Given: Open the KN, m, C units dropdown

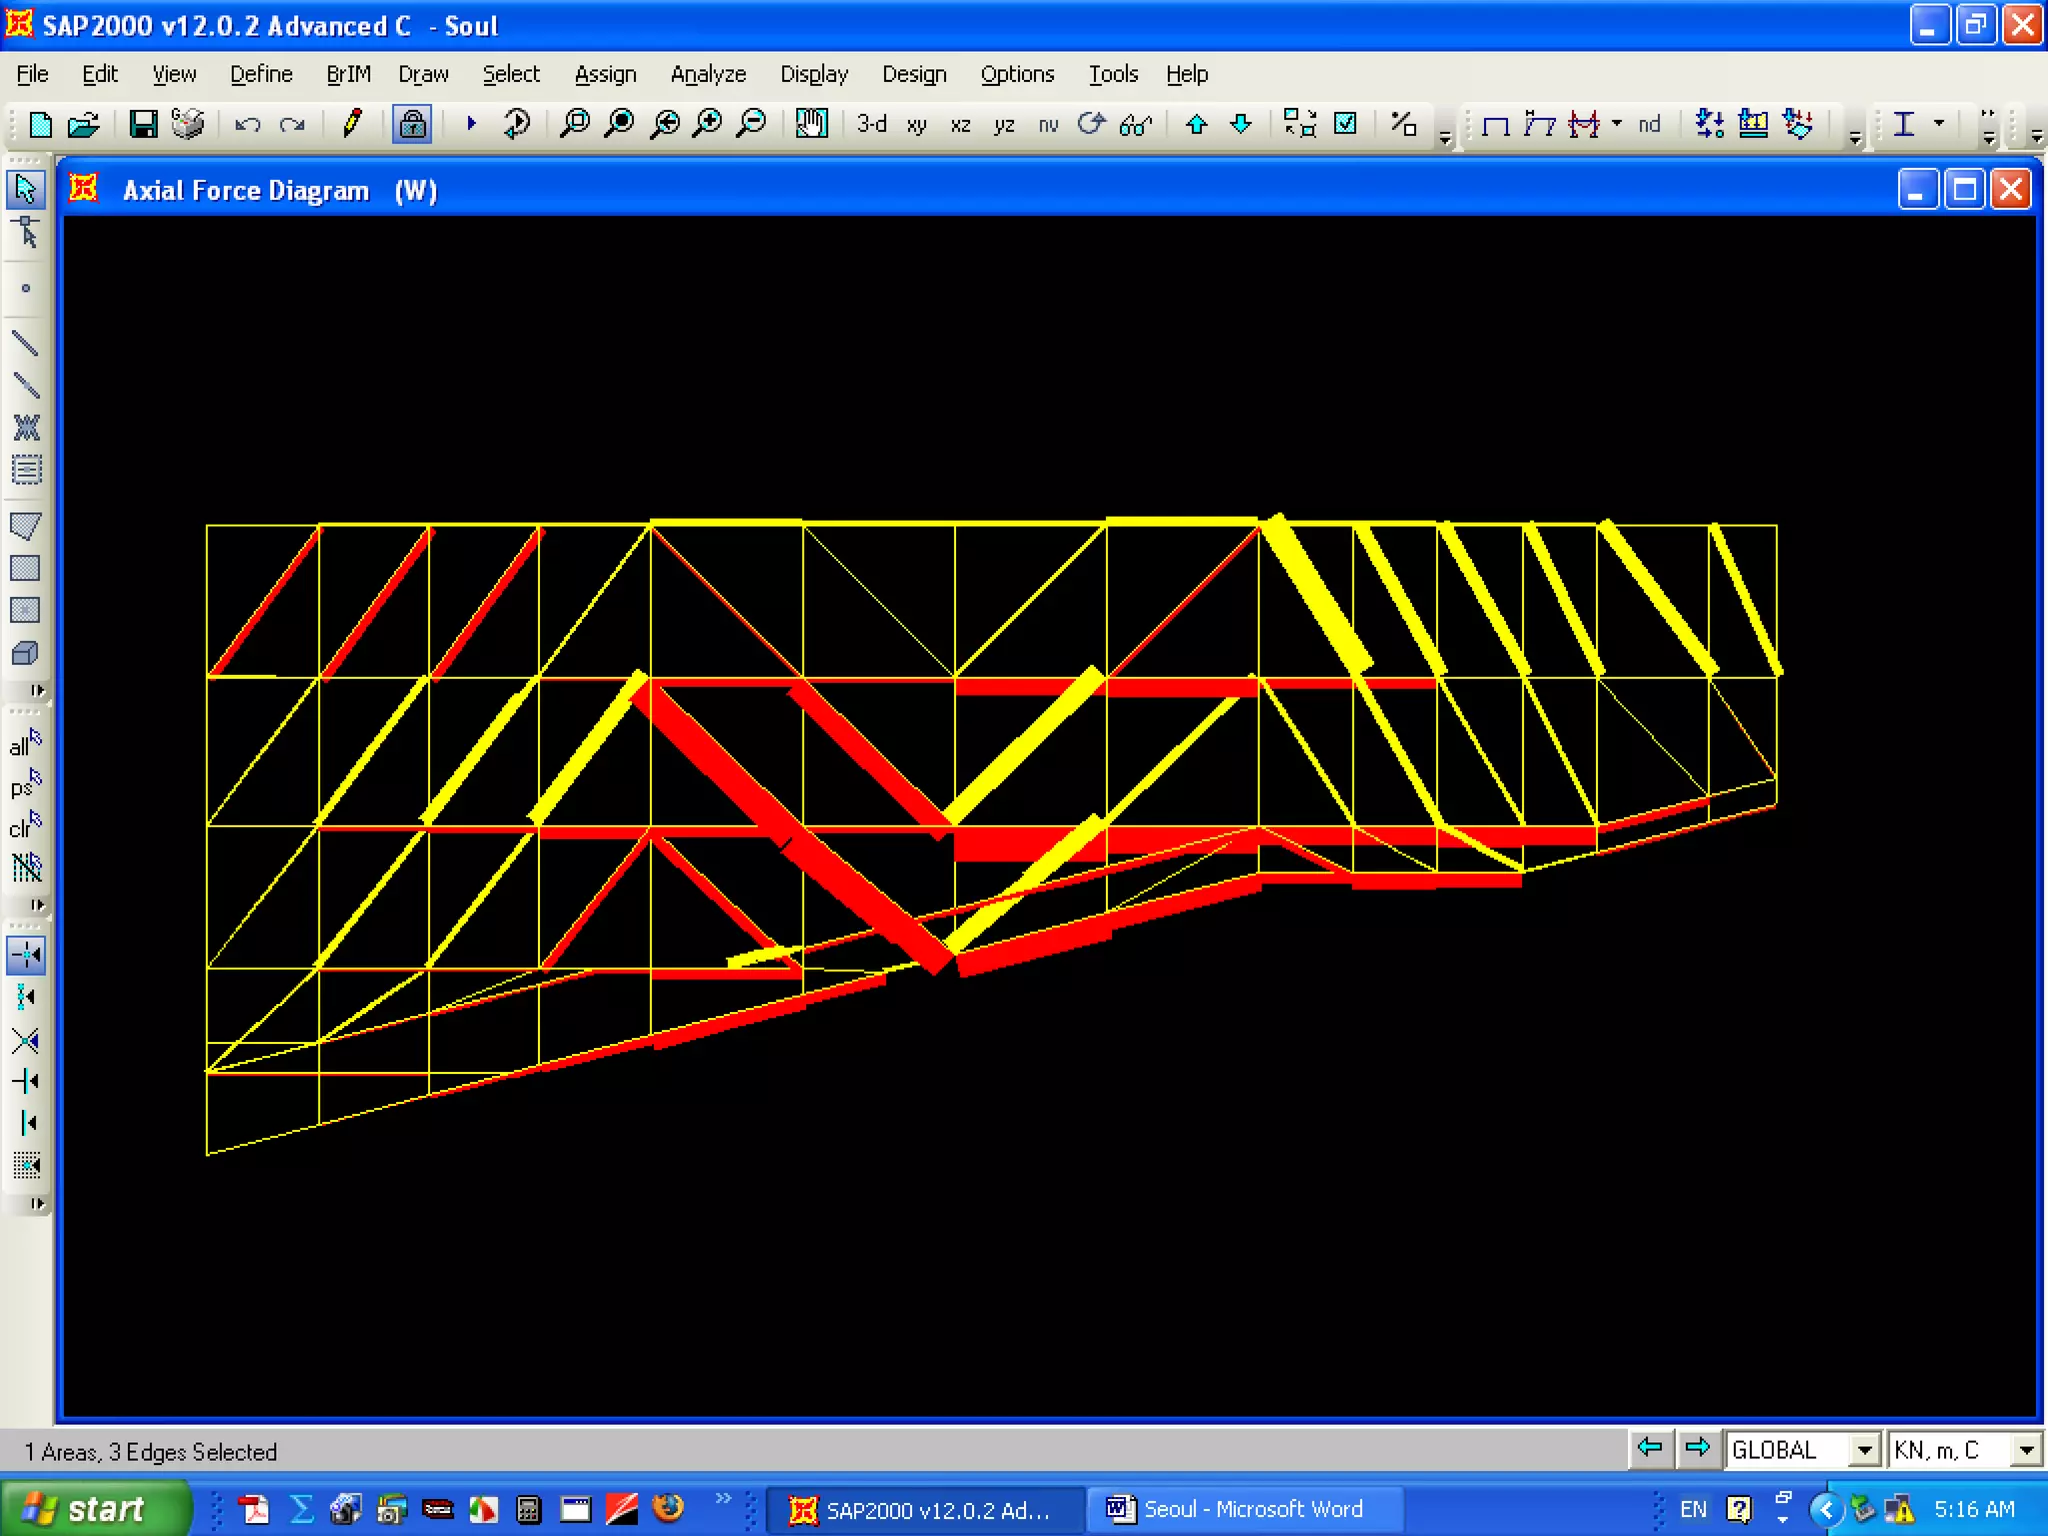Looking at the screenshot, I should pyautogui.click(x=2026, y=1450).
